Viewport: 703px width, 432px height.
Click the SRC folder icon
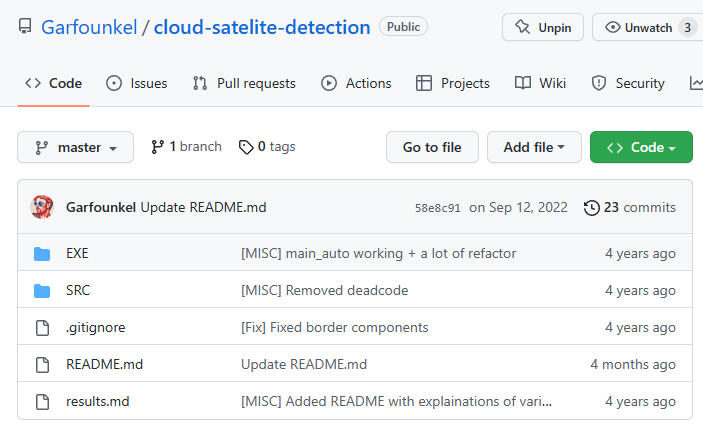click(x=42, y=291)
